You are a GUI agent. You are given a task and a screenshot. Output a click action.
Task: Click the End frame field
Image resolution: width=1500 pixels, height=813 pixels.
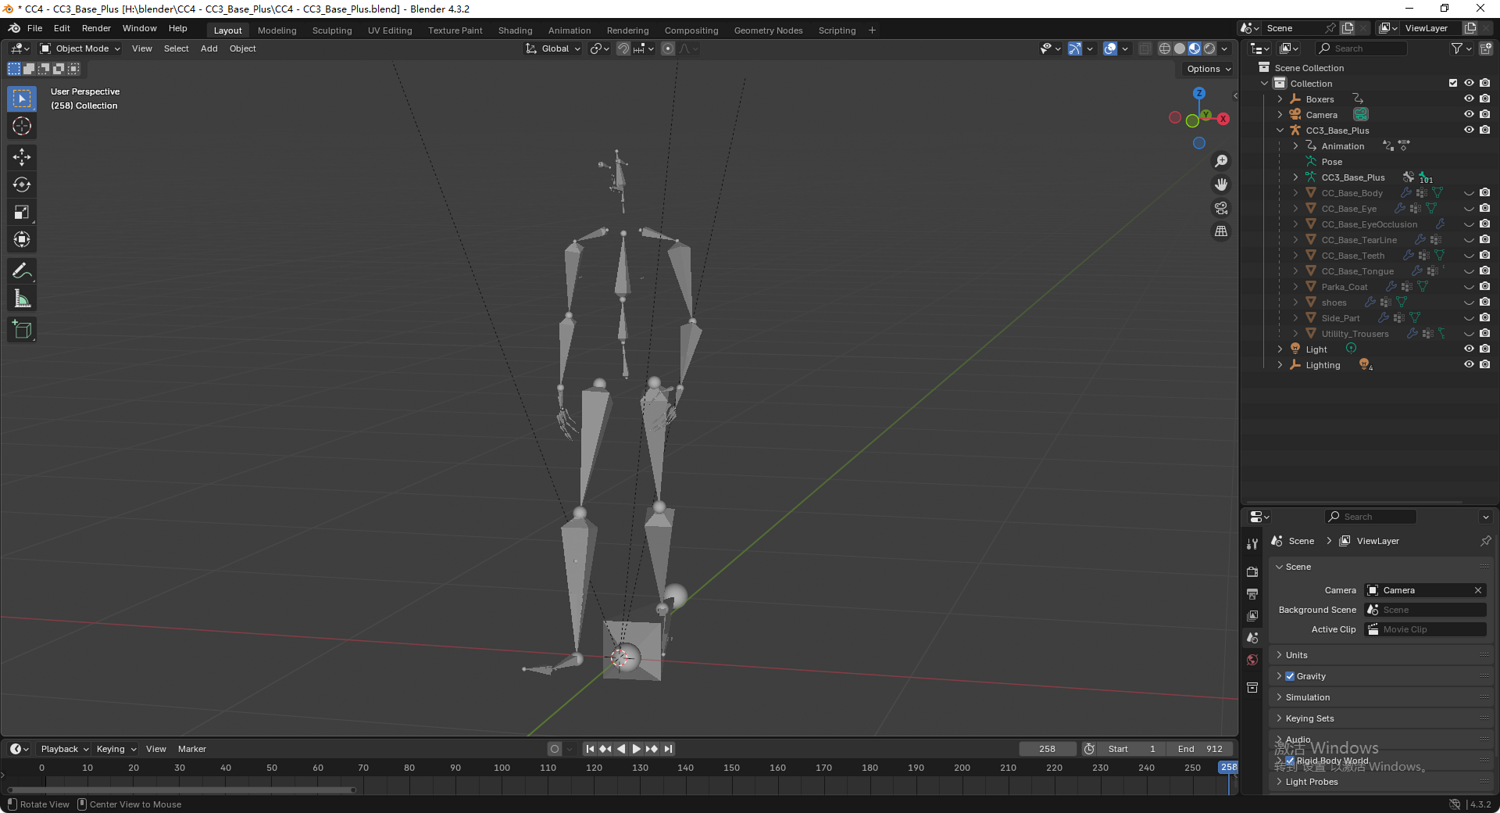pyautogui.click(x=1200, y=749)
